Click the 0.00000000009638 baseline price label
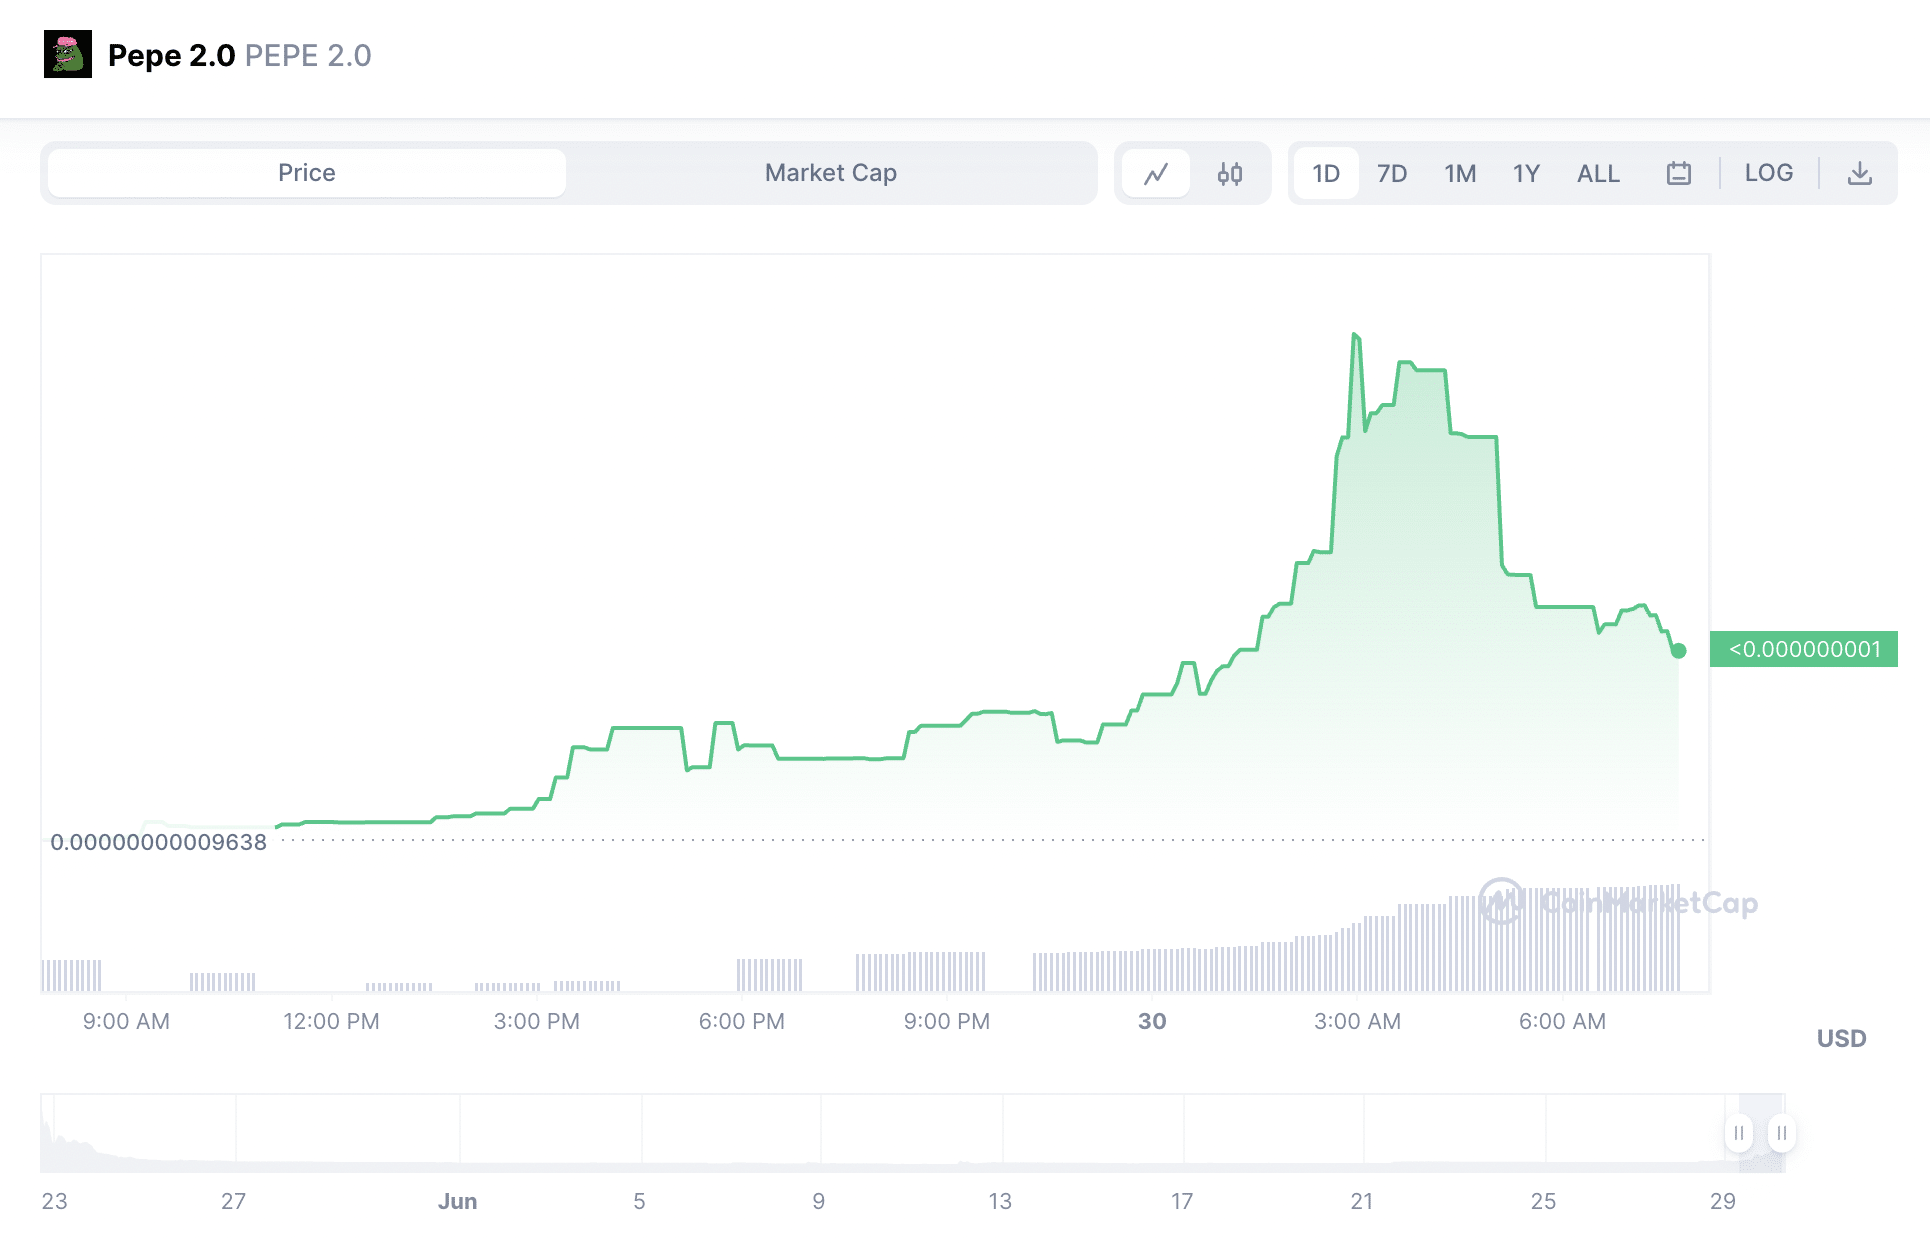The width and height of the screenshot is (1930, 1248). pyautogui.click(x=159, y=842)
